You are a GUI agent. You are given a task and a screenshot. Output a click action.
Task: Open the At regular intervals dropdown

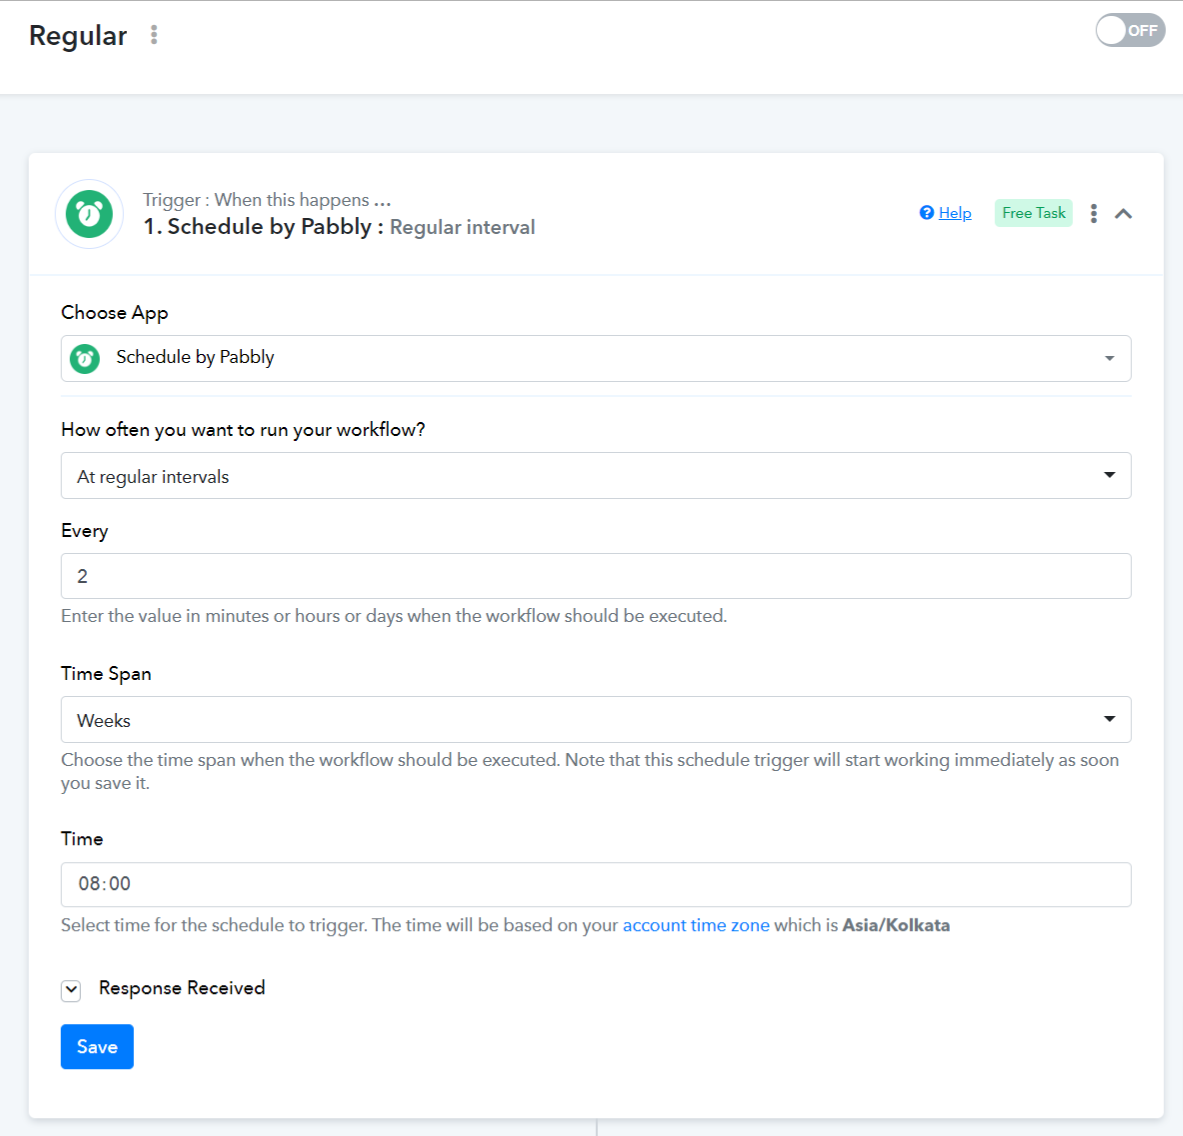pos(596,475)
